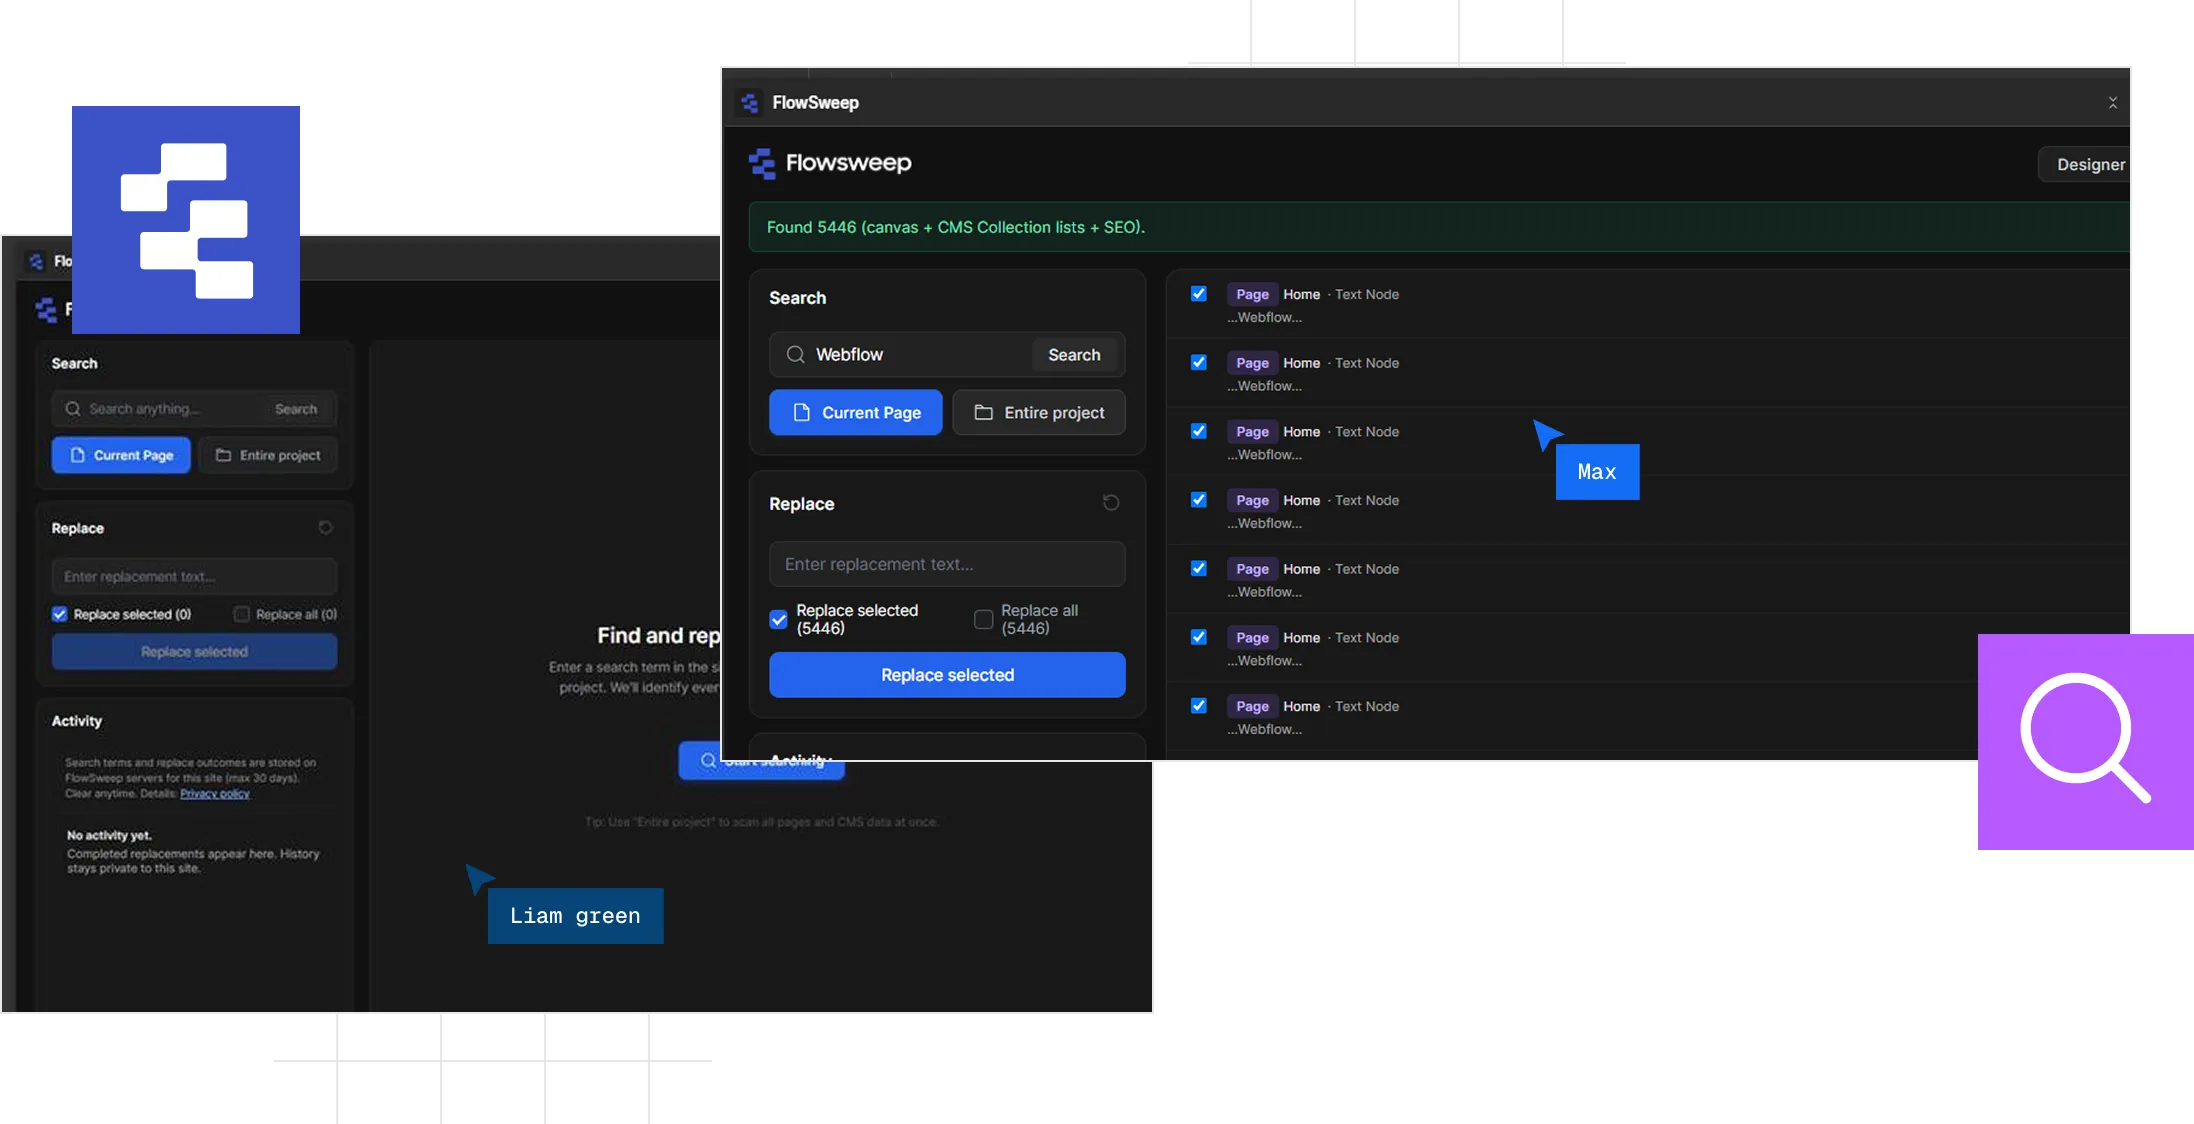This screenshot has height=1124, width=2194.
Task: Enable the Replace all (5446) checkbox
Action: click(984, 620)
